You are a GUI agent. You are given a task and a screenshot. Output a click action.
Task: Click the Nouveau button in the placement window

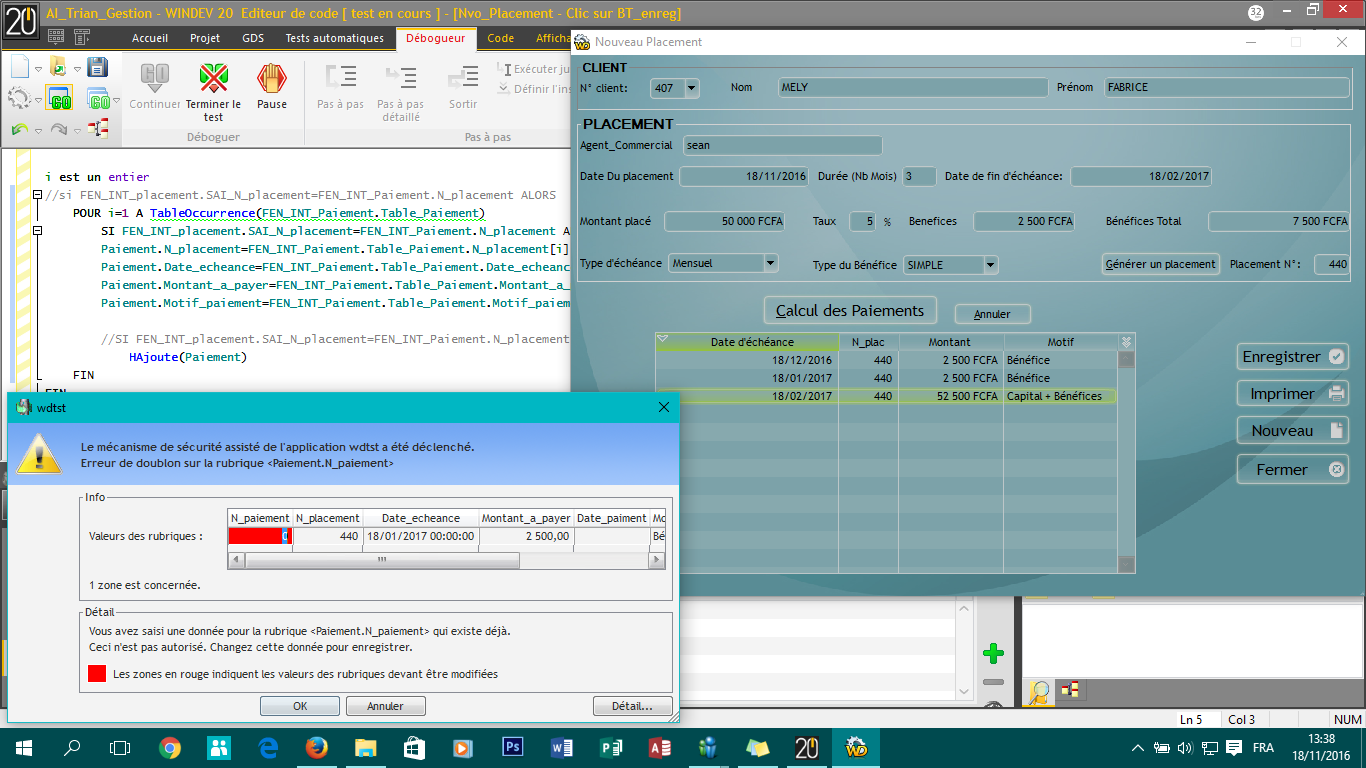point(1292,431)
